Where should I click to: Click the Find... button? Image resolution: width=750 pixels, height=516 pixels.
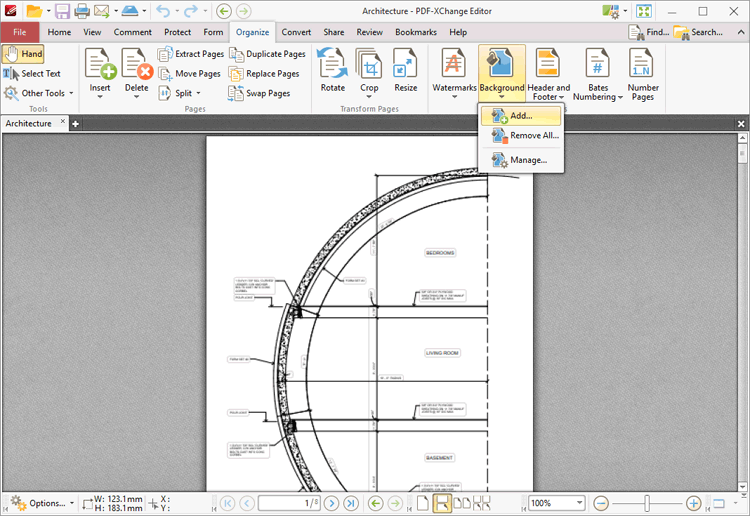tap(649, 32)
